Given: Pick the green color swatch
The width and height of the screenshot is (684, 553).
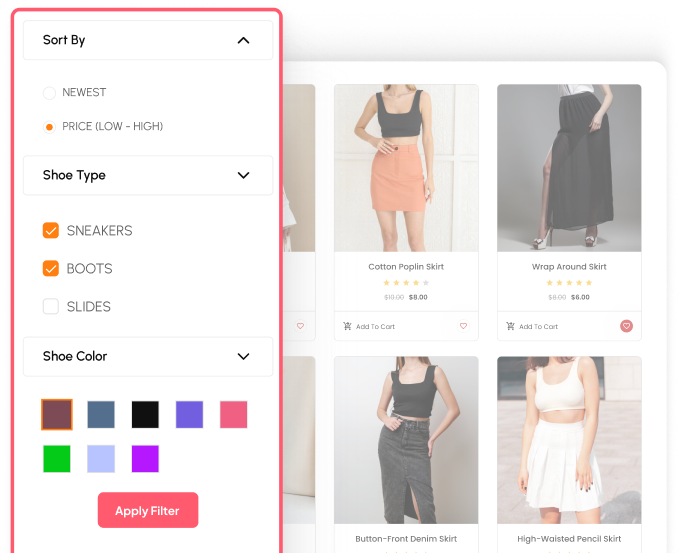Looking at the screenshot, I should [x=57, y=458].
